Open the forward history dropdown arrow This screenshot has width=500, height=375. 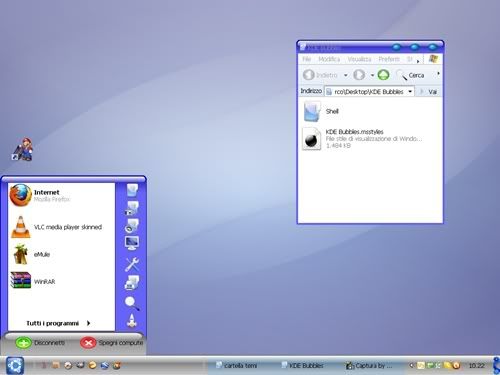pos(372,75)
